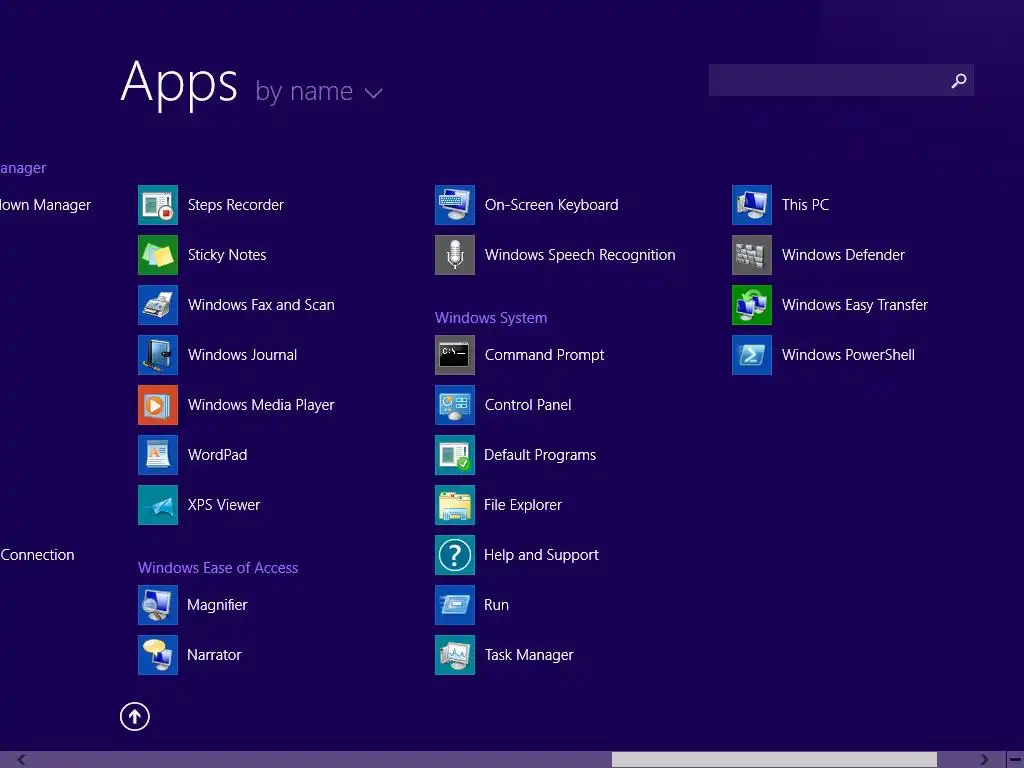The width and height of the screenshot is (1024, 768).
Task: Click the 'Default Programs' text
Action: click(x=540, y=455)
